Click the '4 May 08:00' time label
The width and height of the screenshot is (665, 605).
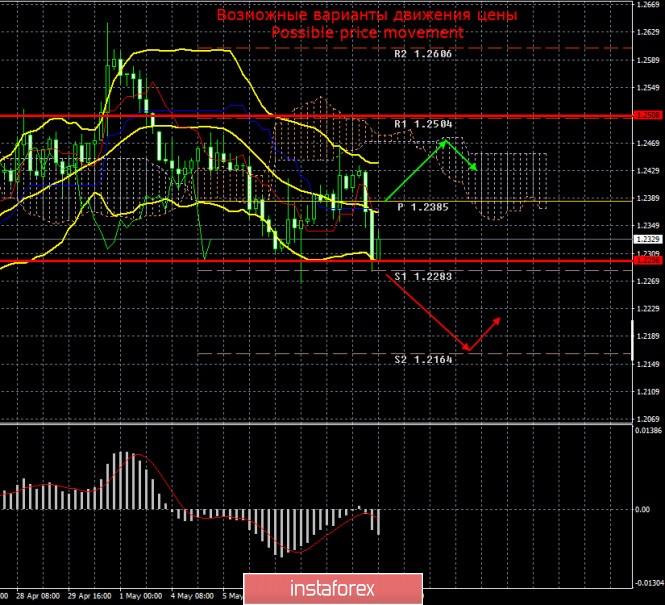point(192,596)
